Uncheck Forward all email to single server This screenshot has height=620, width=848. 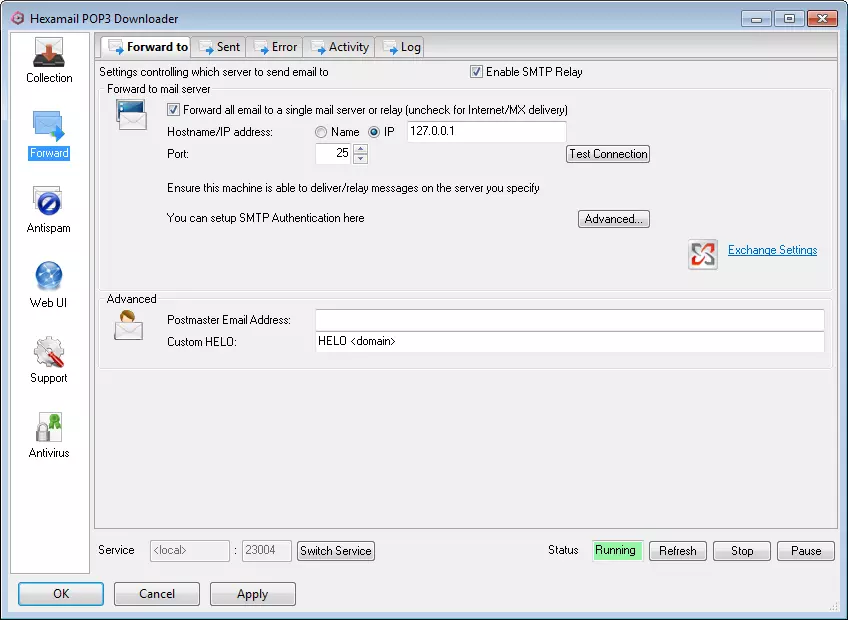click(x=174, y=110)
